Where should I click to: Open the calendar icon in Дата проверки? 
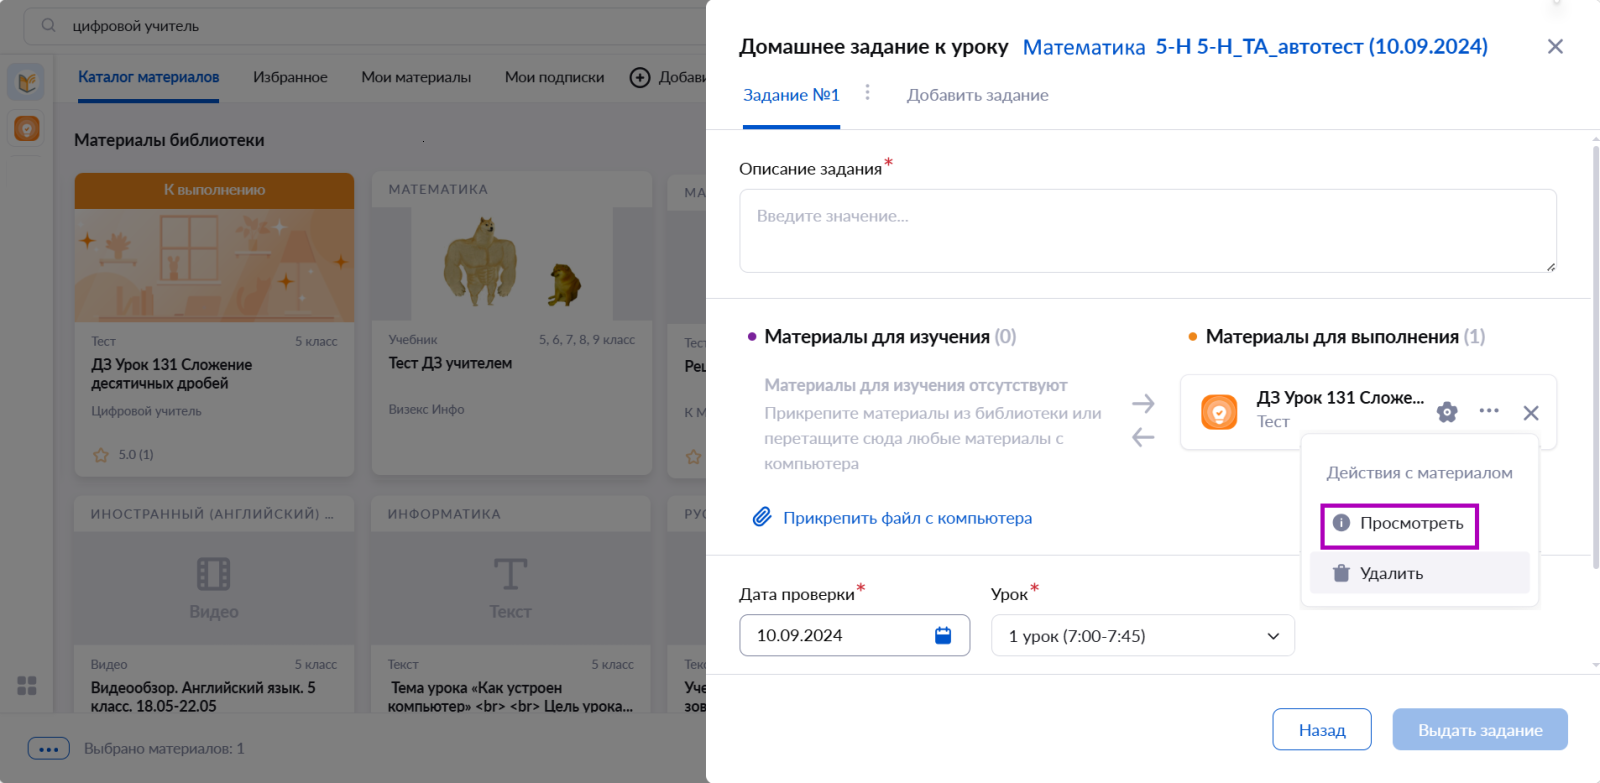[x=943, y=635]
